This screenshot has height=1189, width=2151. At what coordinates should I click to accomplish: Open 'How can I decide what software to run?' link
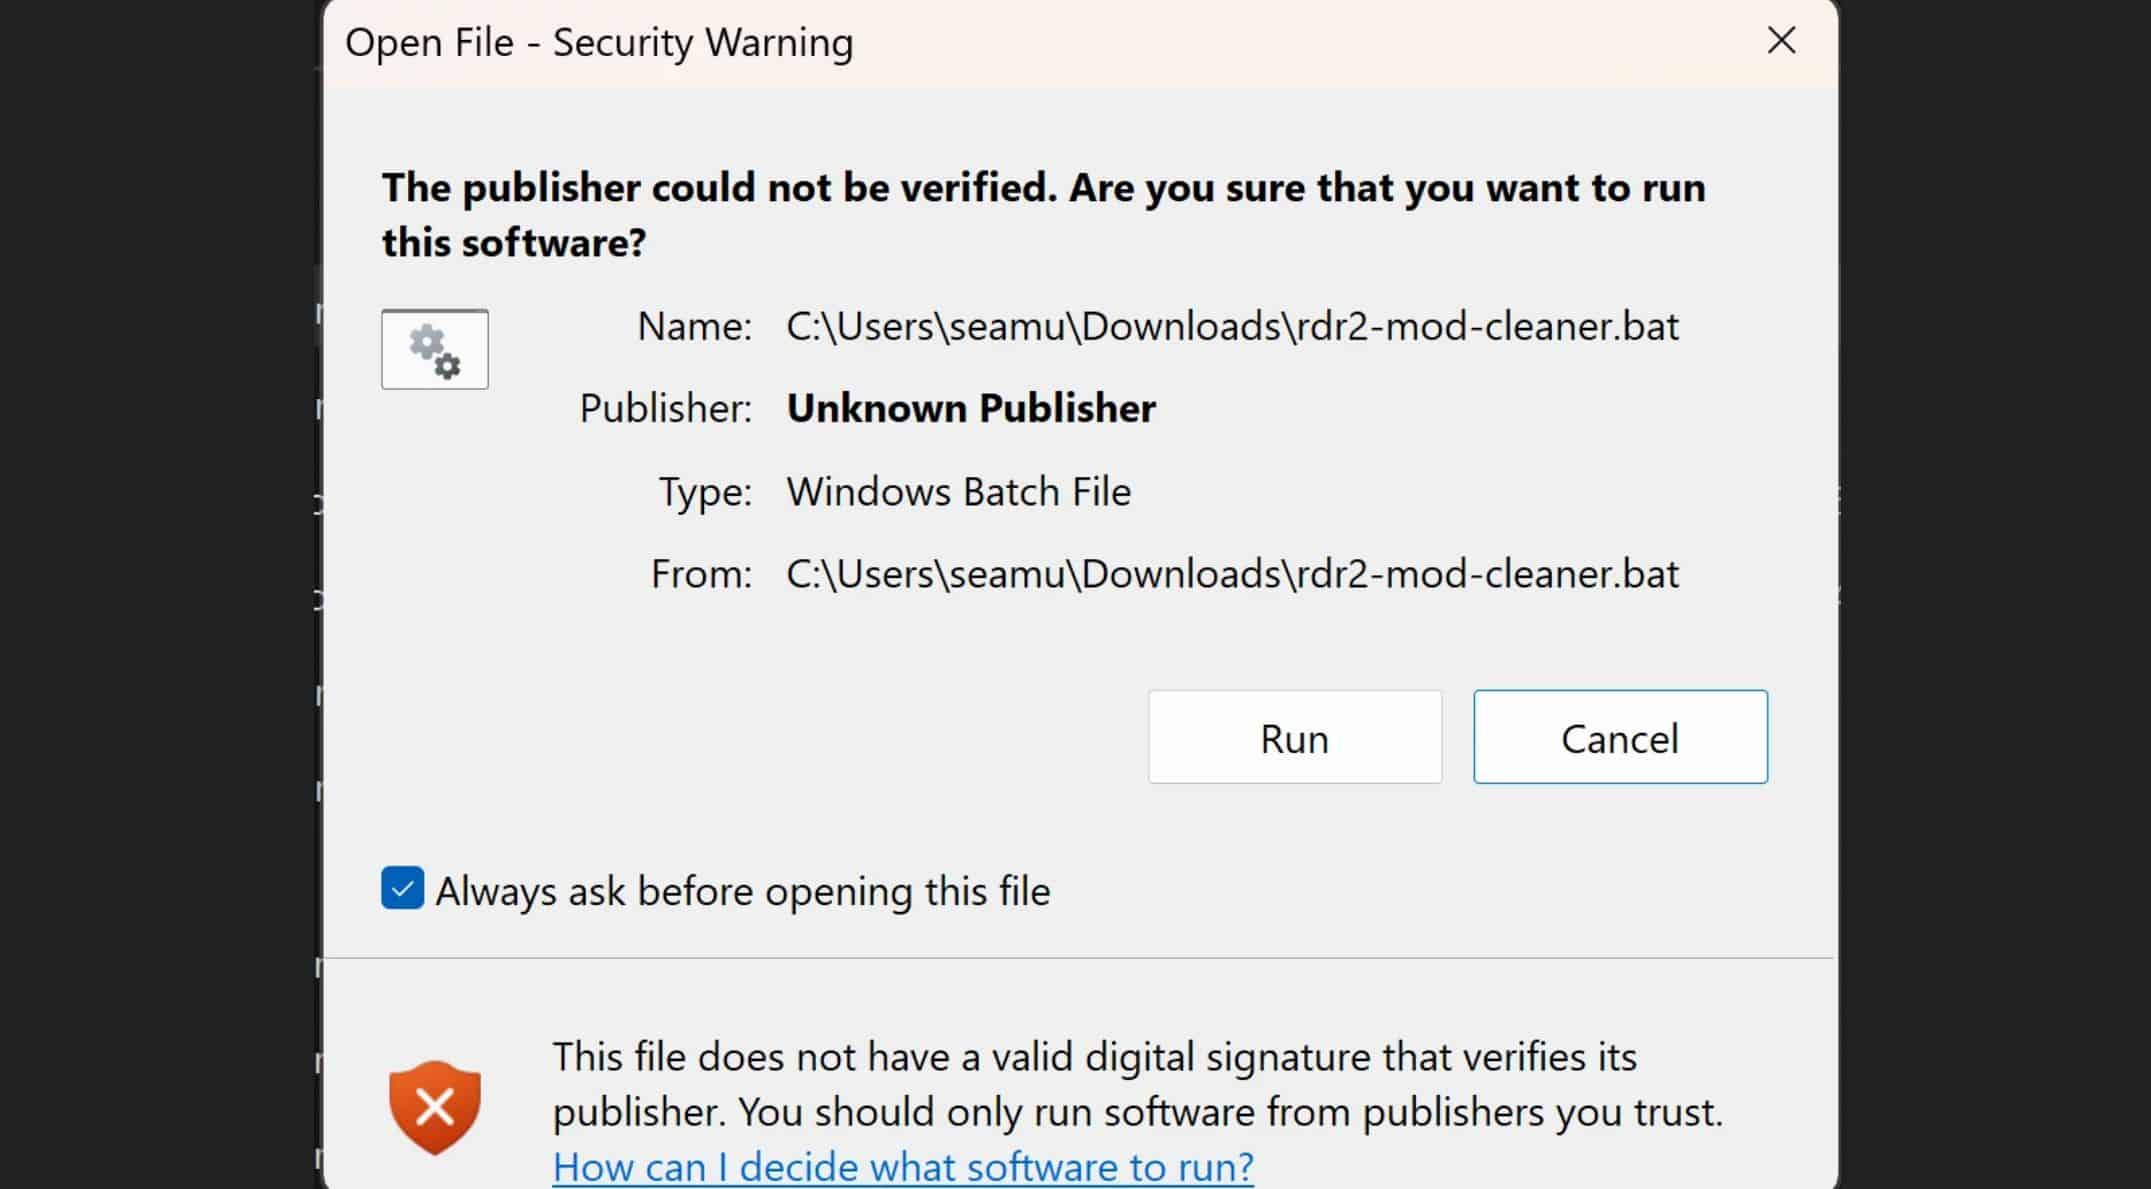point(903,1167)
